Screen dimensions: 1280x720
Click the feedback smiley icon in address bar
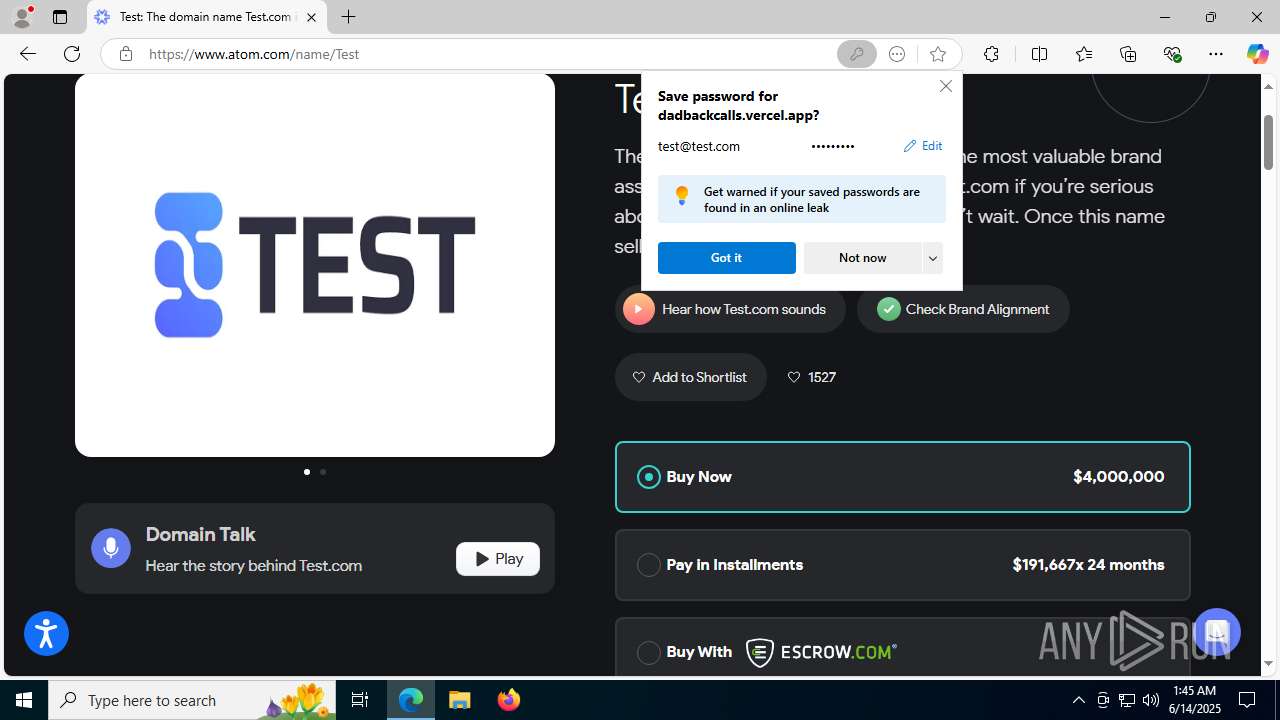897,54
